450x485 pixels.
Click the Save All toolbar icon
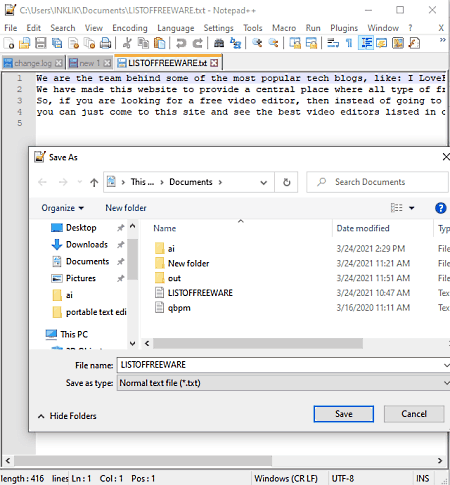57,43
